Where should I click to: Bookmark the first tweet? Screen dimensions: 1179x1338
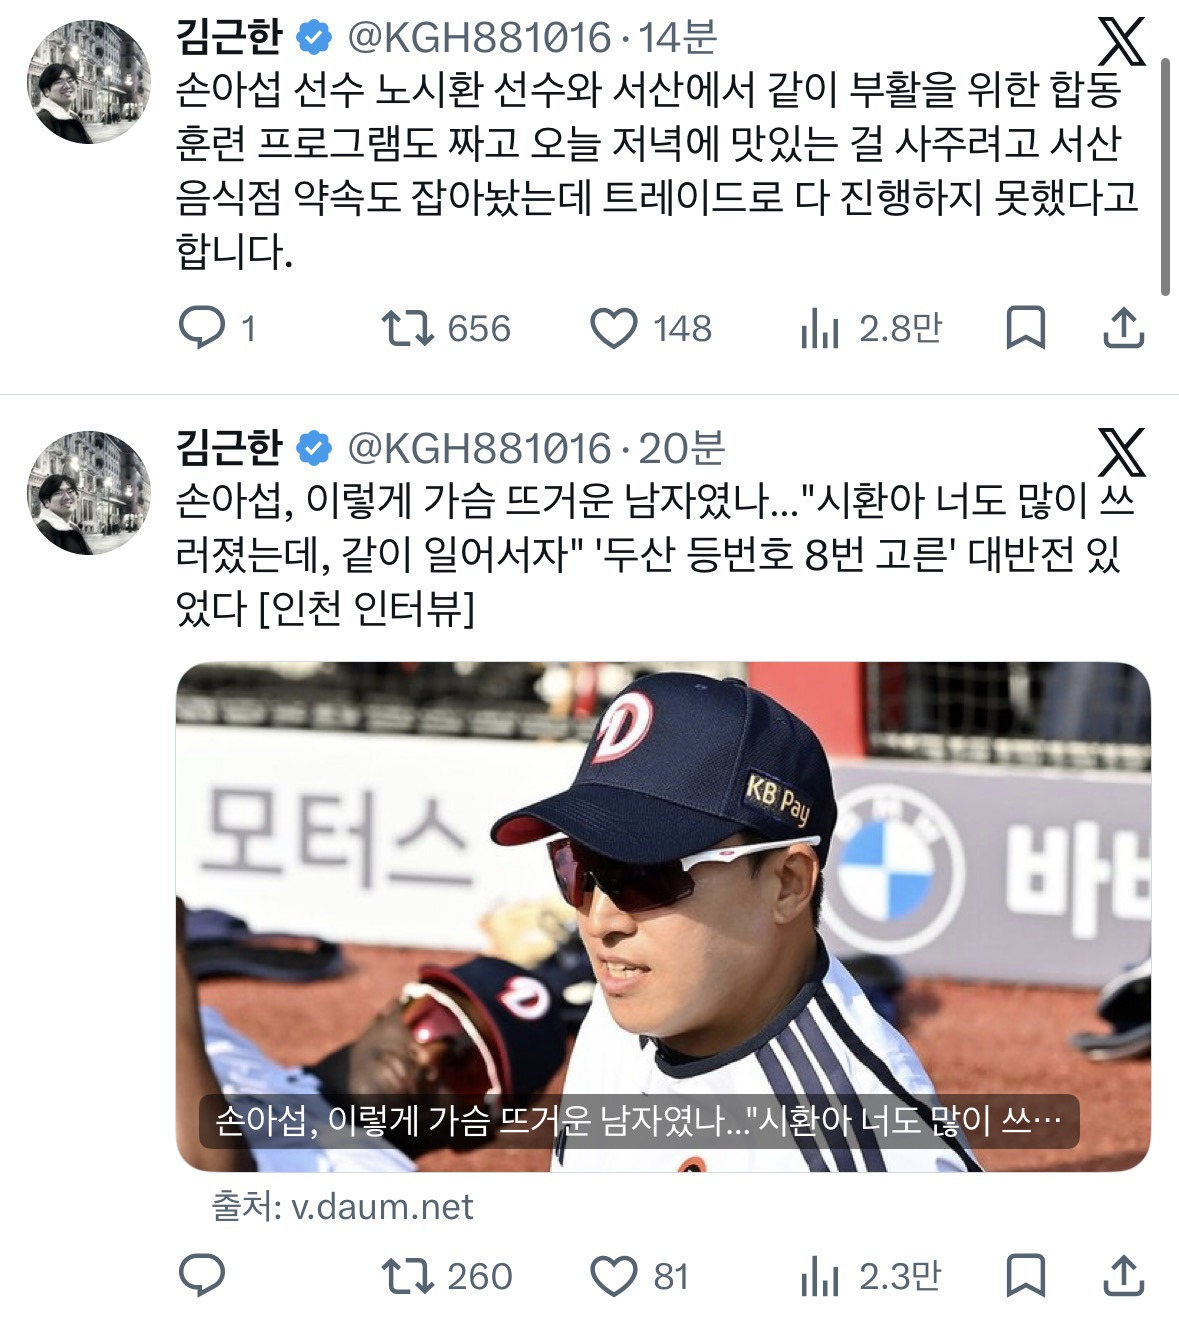tap(1025, 328)
